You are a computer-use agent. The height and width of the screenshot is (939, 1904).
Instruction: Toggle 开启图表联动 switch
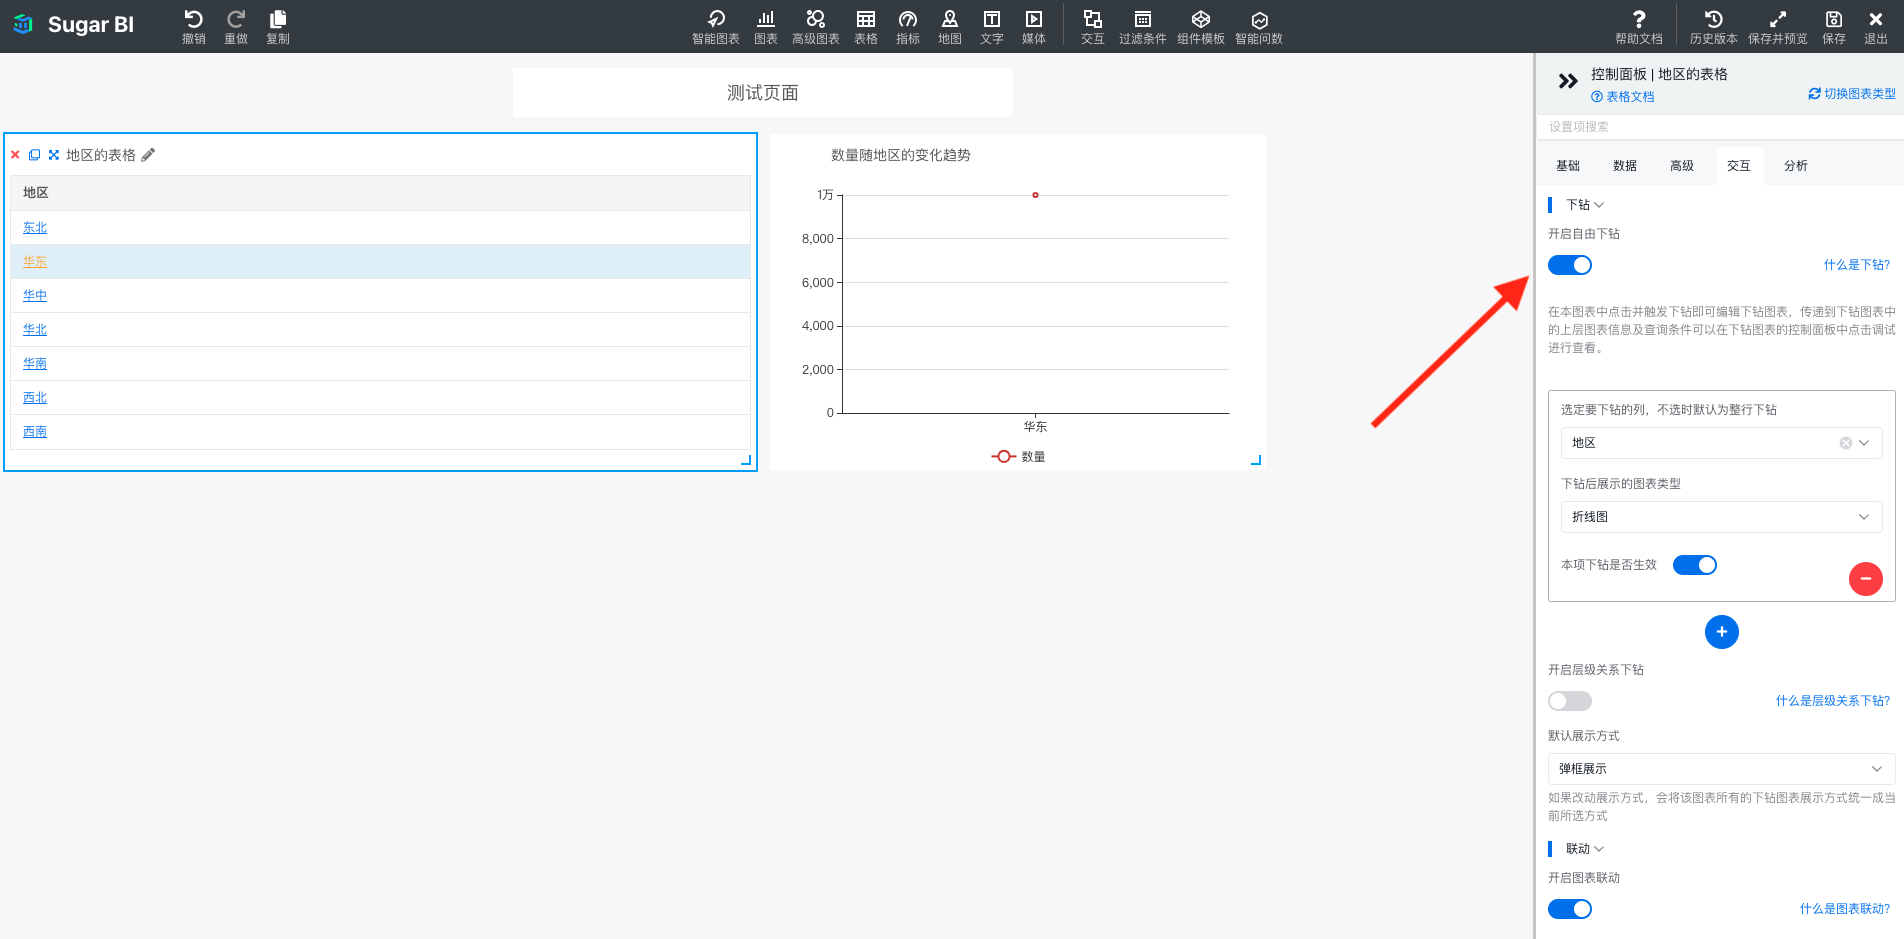(x=1570, y=909)
